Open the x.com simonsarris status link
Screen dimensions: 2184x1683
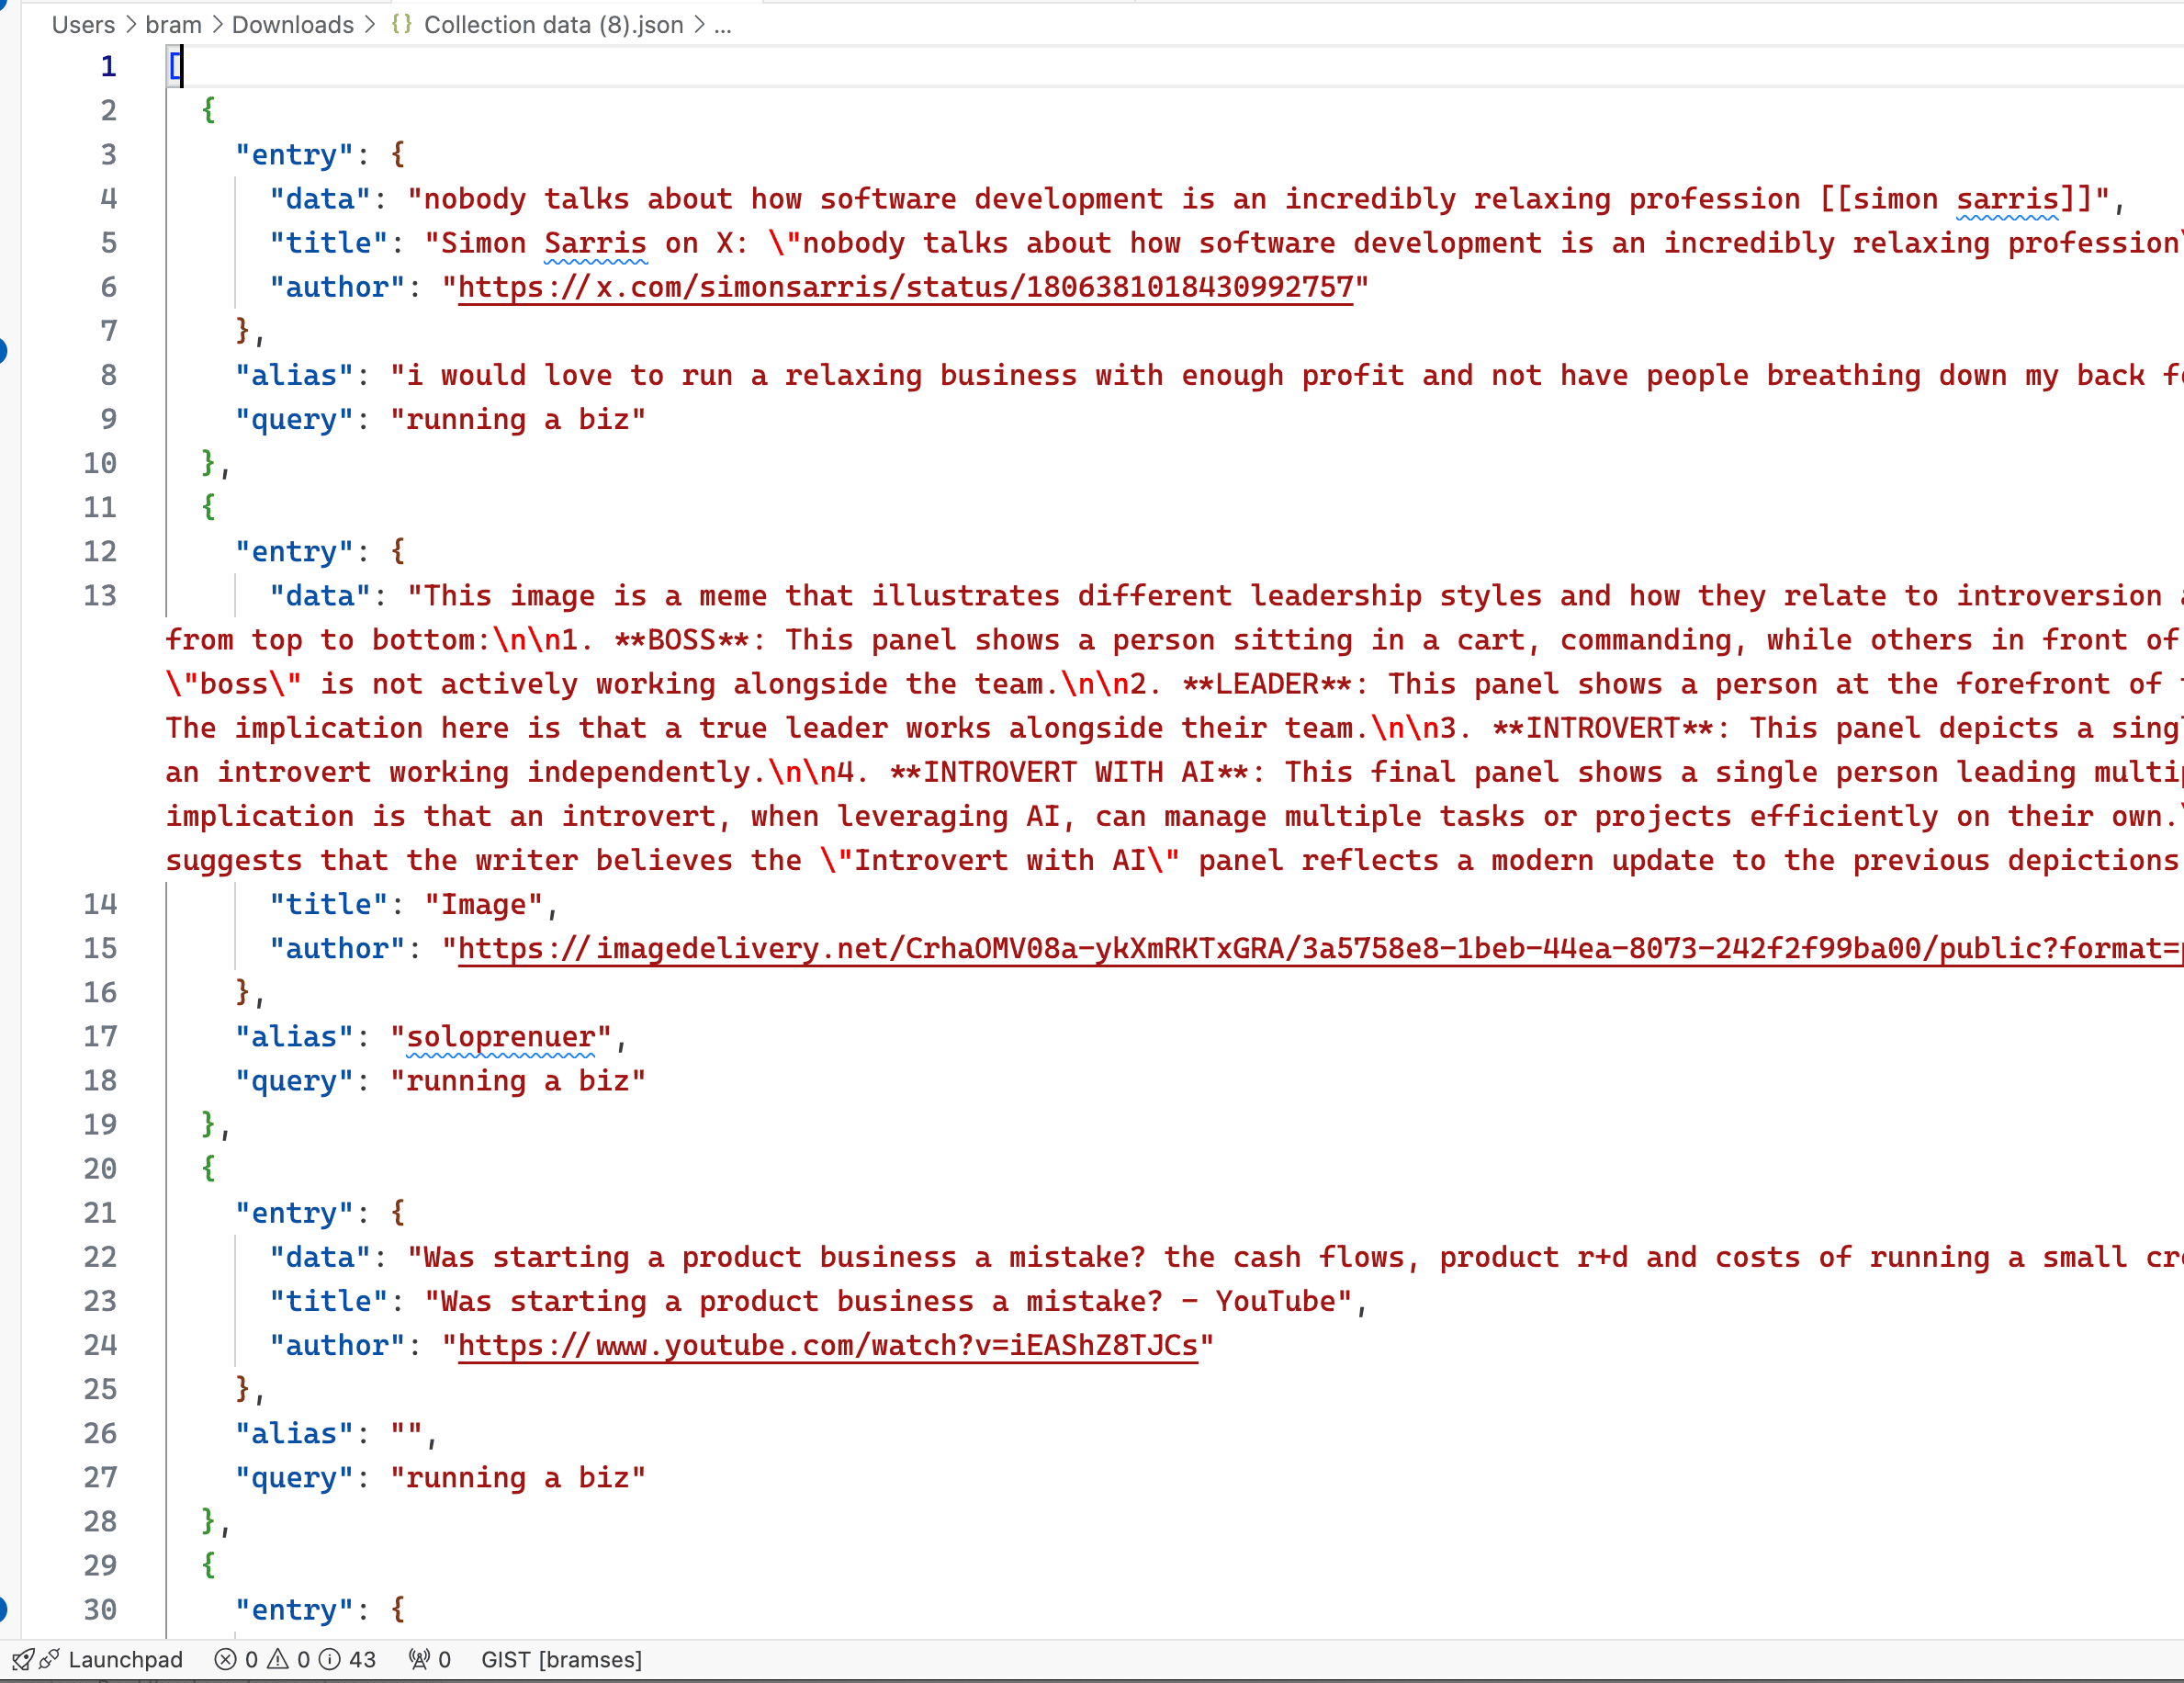coord(904,288)
